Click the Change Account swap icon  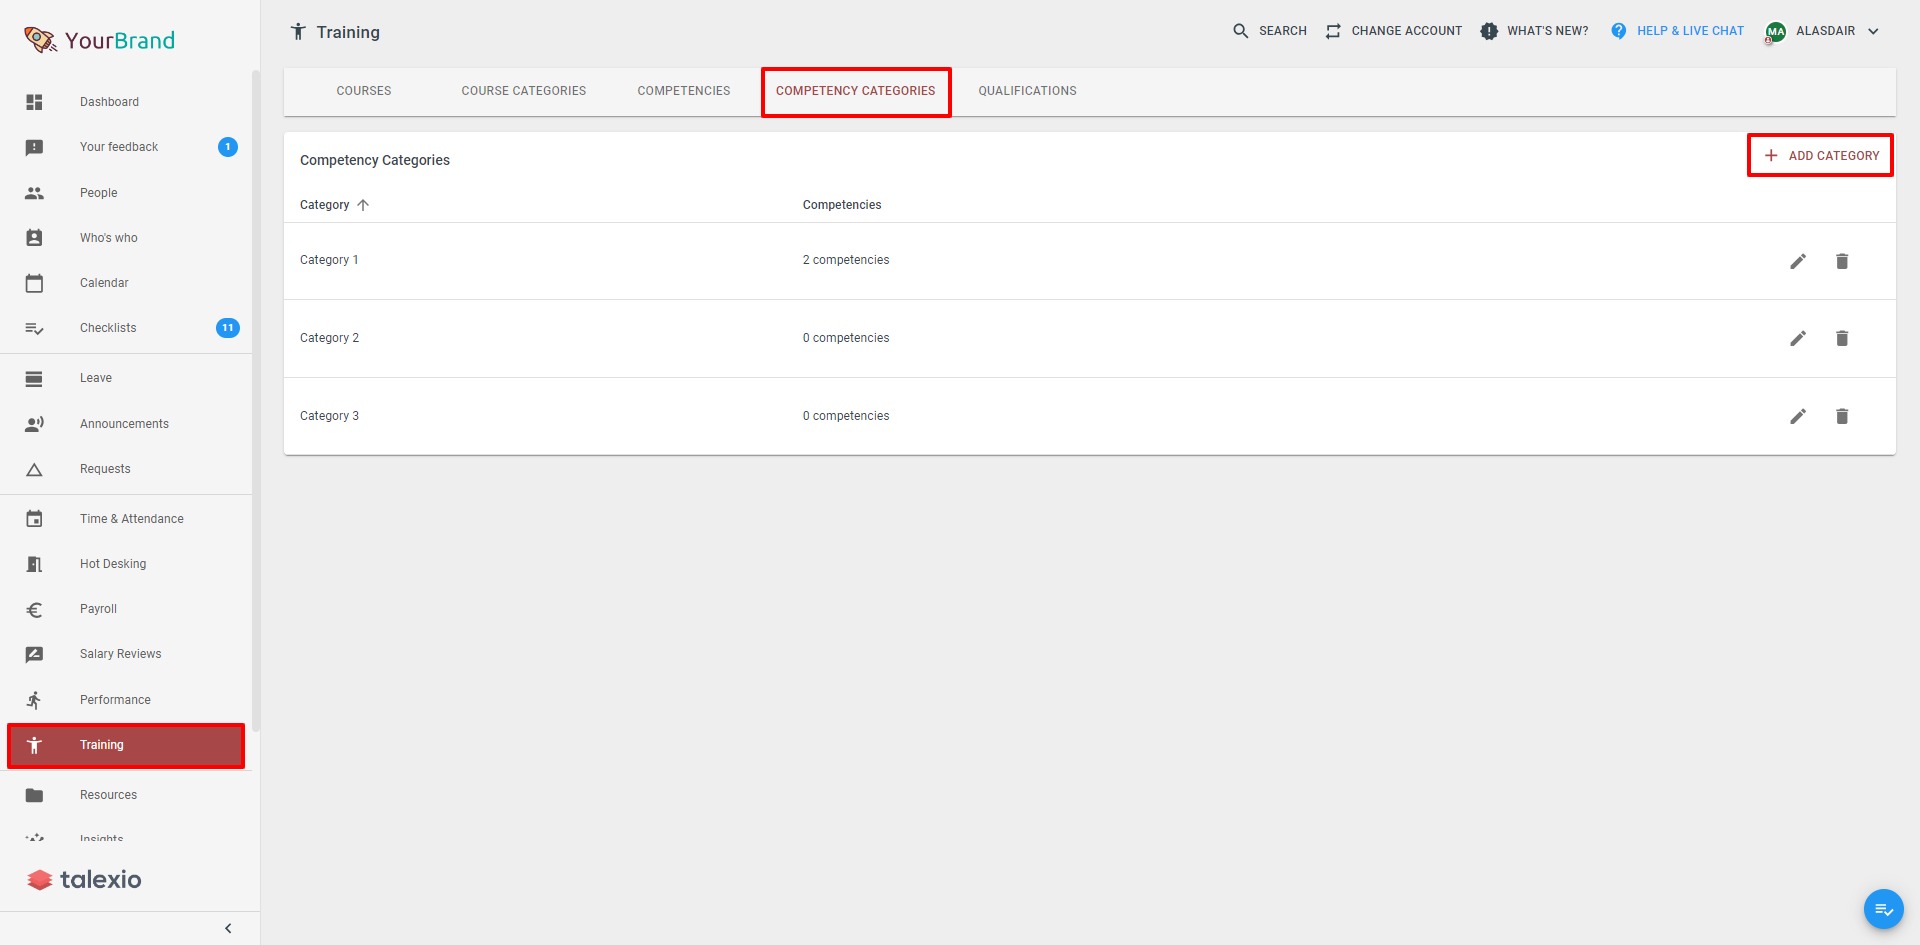tap(1333, 31)
